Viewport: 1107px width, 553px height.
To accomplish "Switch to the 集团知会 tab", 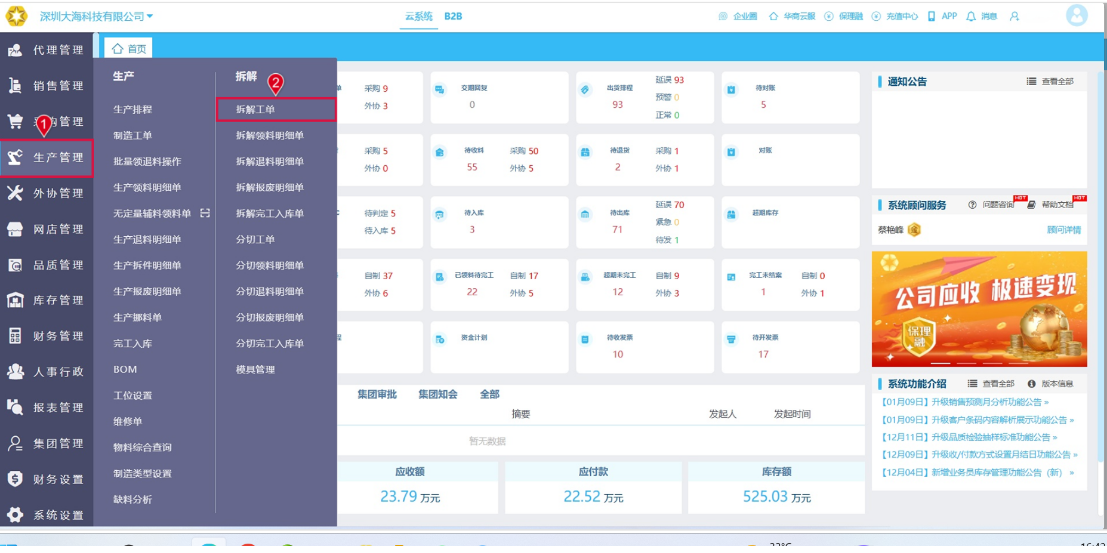I will tap(438, 395).
